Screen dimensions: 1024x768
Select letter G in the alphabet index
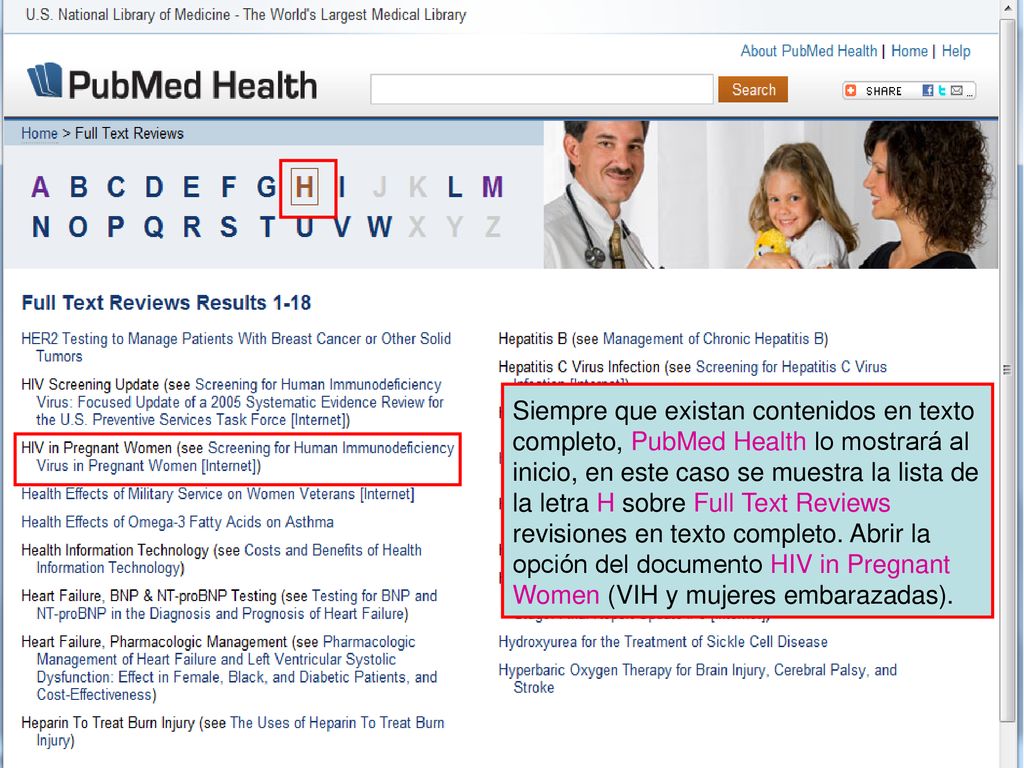point(266,187)
